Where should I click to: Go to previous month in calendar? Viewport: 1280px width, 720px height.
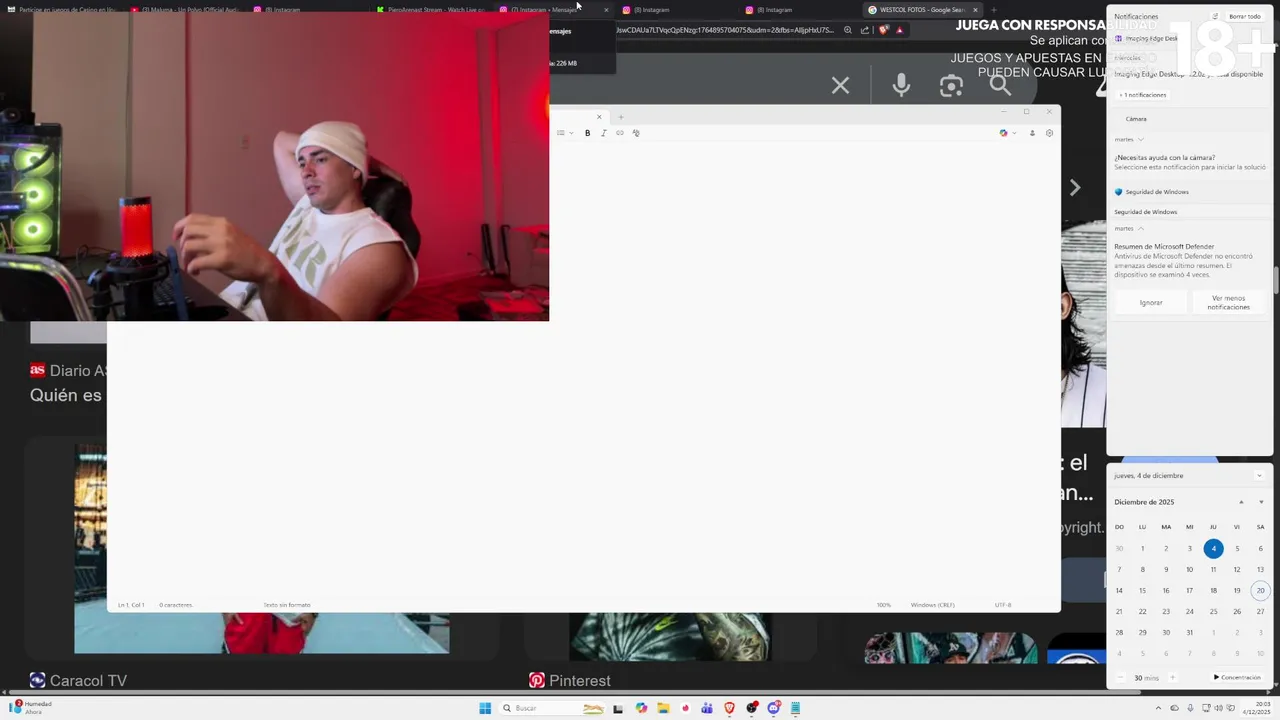(1241, 502)
